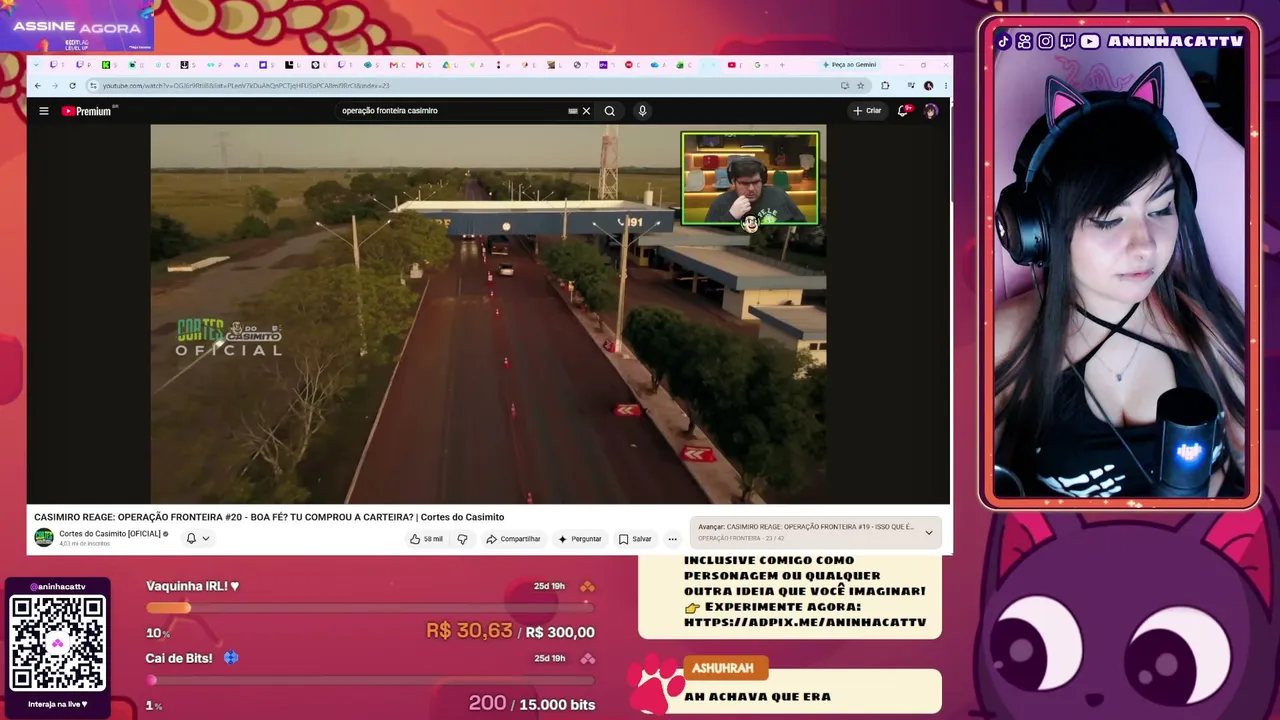
Task: Click the 'AH ACHAVA QUE ERA' chat message
Action: click(x=757, y=697)
